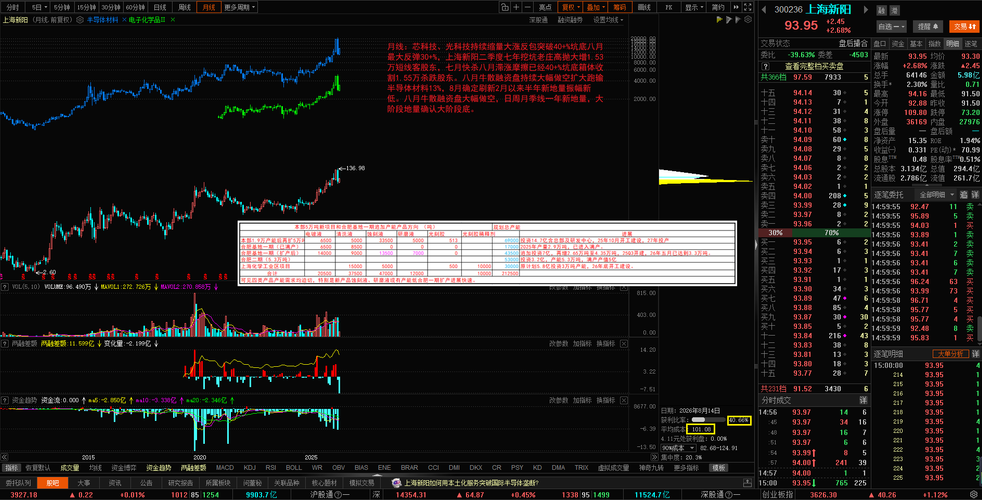Open chart settings hexagon gear icon
Screen dimensions: 982x500
[748, 20]
